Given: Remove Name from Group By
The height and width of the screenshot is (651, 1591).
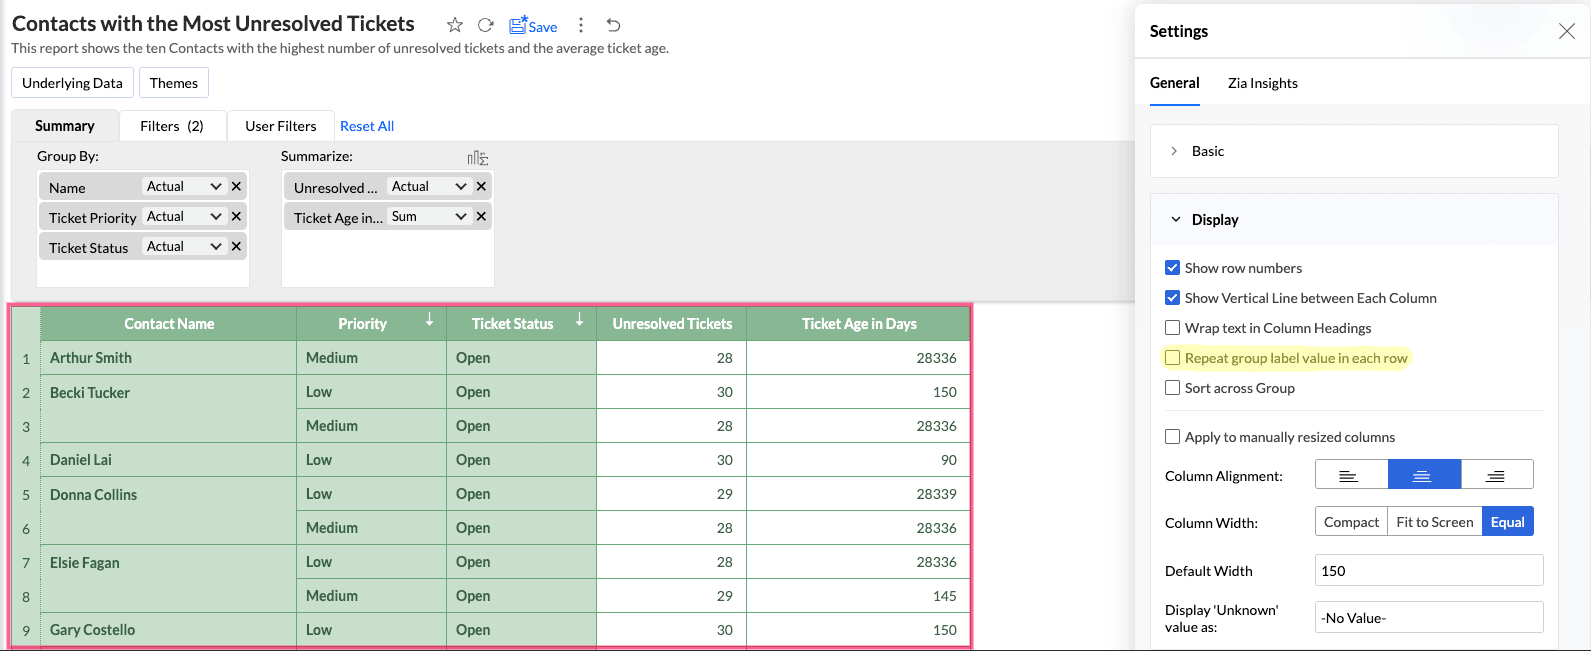Looking at the screenshot, I should pyautogui.click(x=236, y=186).
